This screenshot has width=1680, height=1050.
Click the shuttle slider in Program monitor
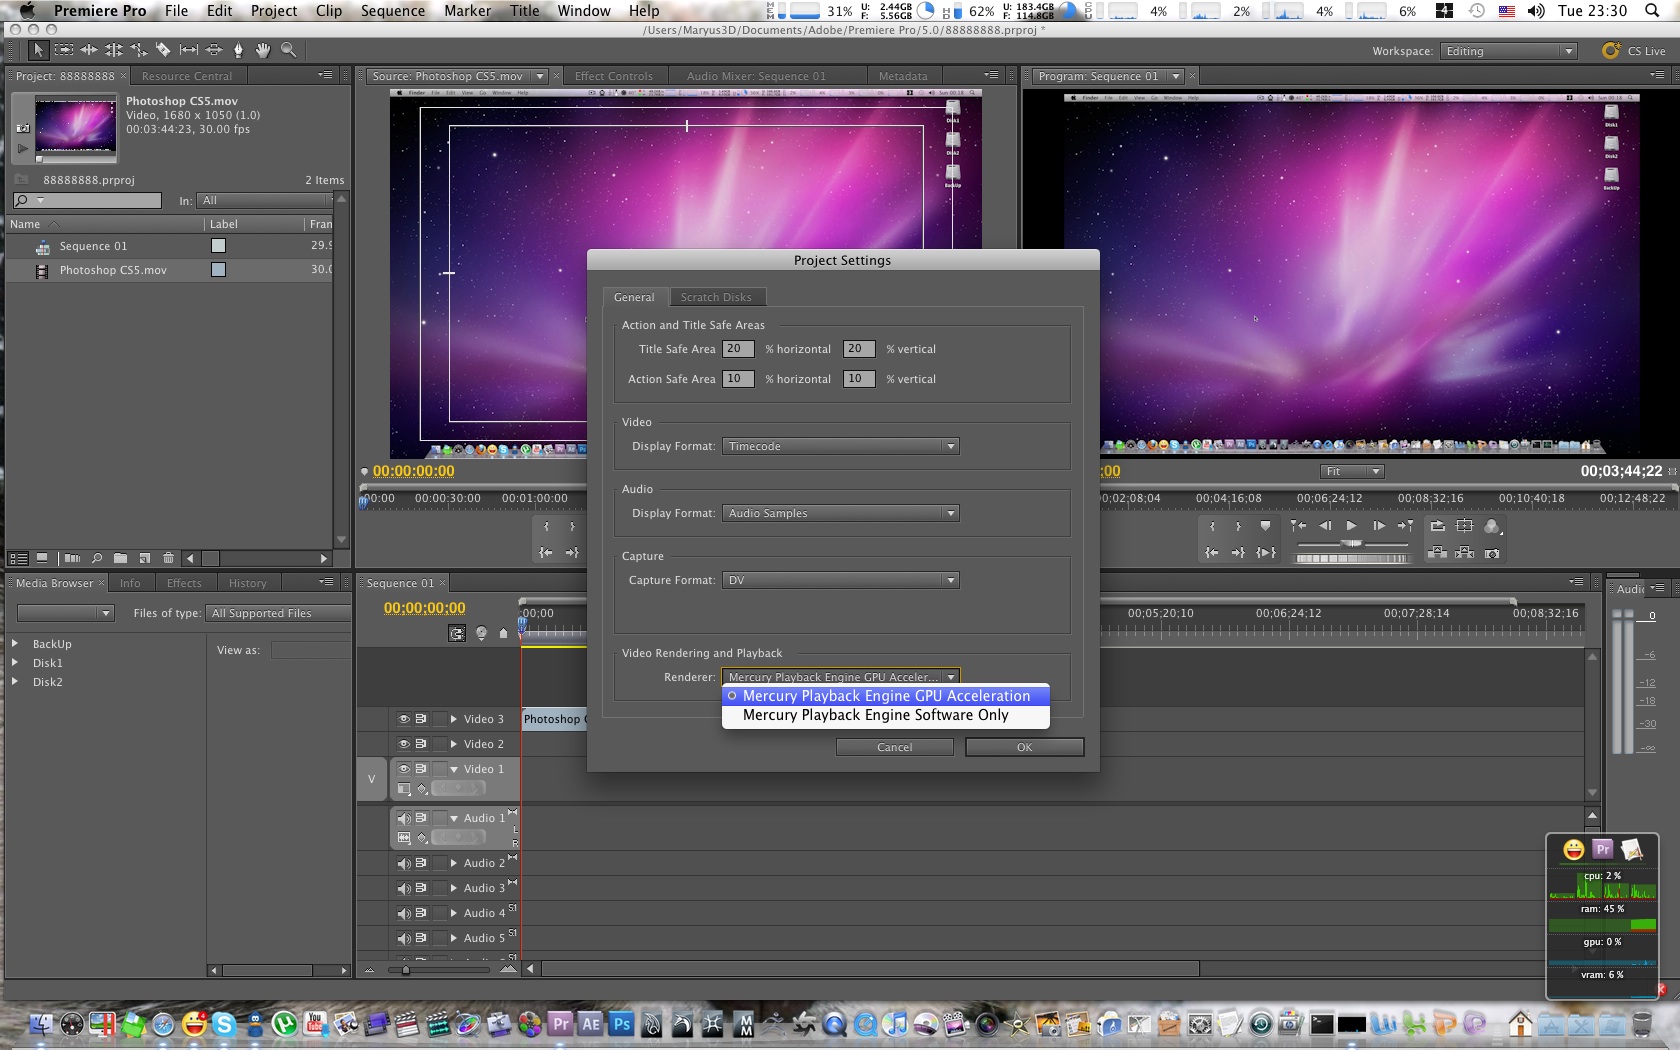[1351, 543]
